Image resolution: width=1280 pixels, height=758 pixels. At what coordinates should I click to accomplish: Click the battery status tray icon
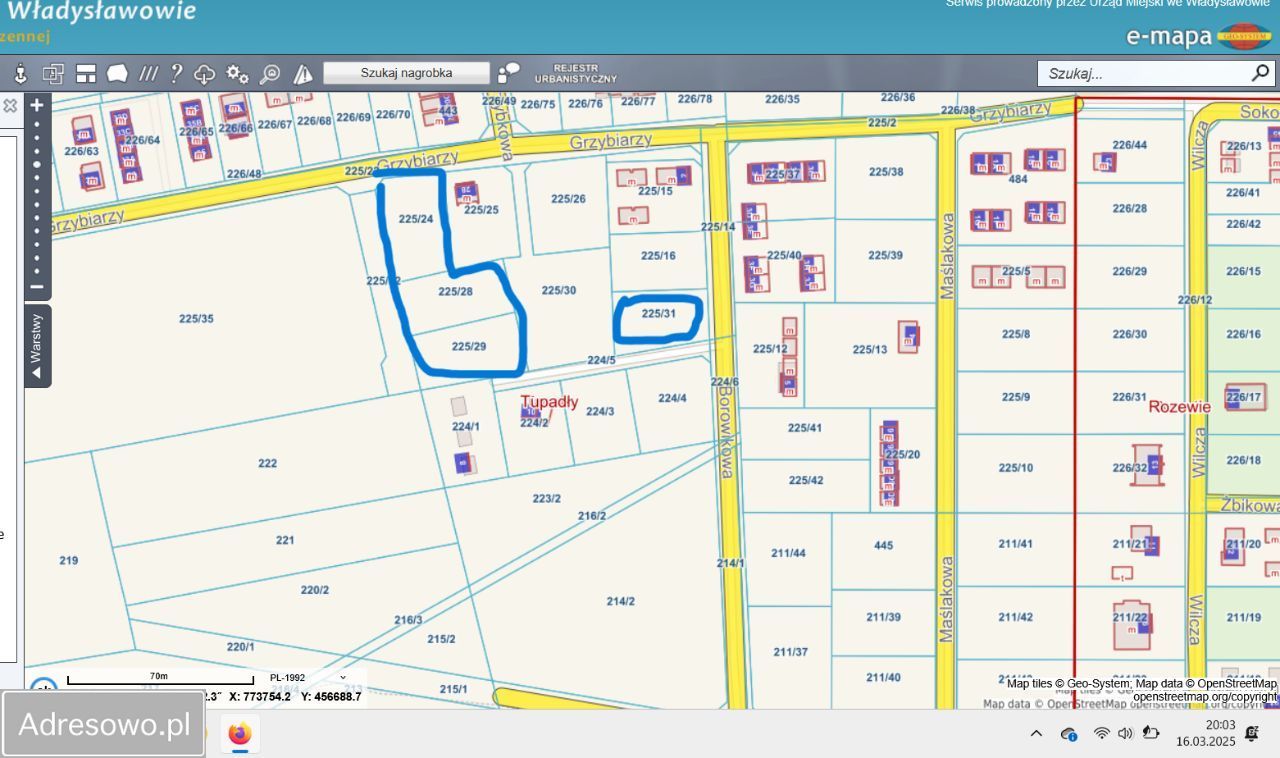pos(1151,733)
